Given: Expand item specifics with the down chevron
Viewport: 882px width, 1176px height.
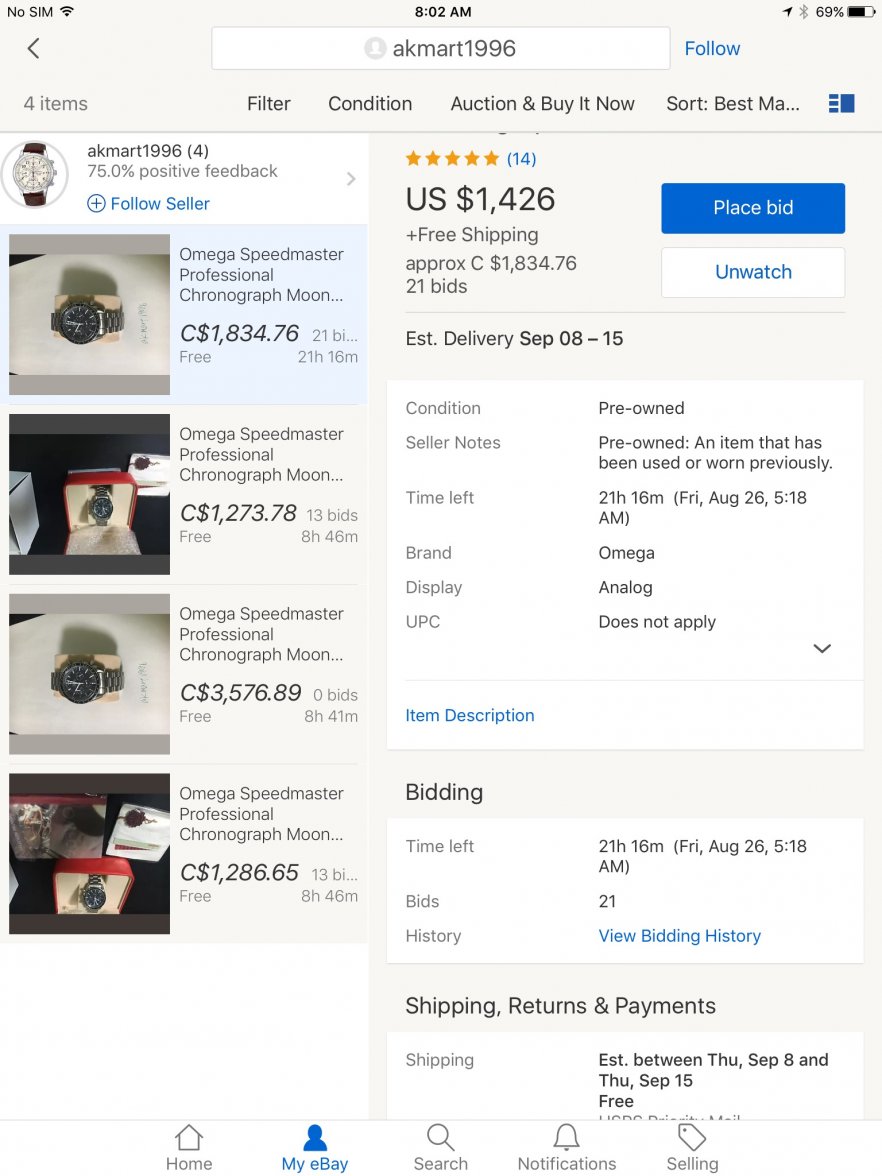Looking at the screenshot, I should (822, 648).
